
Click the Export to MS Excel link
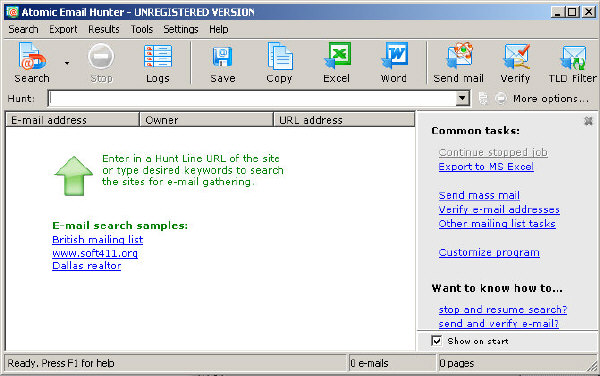click(x=486, y=167)
